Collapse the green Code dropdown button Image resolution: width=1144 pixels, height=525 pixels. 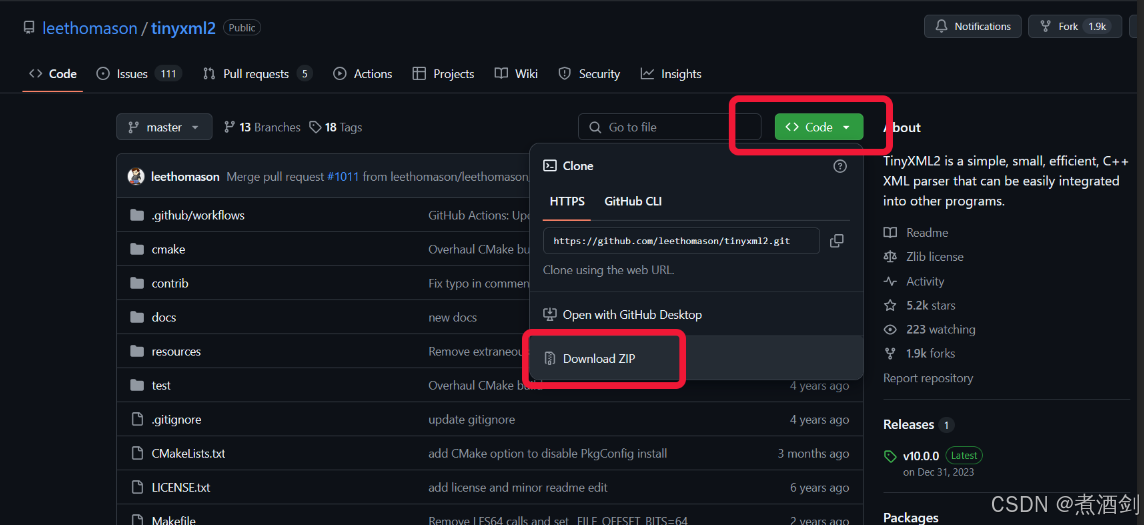819,127
